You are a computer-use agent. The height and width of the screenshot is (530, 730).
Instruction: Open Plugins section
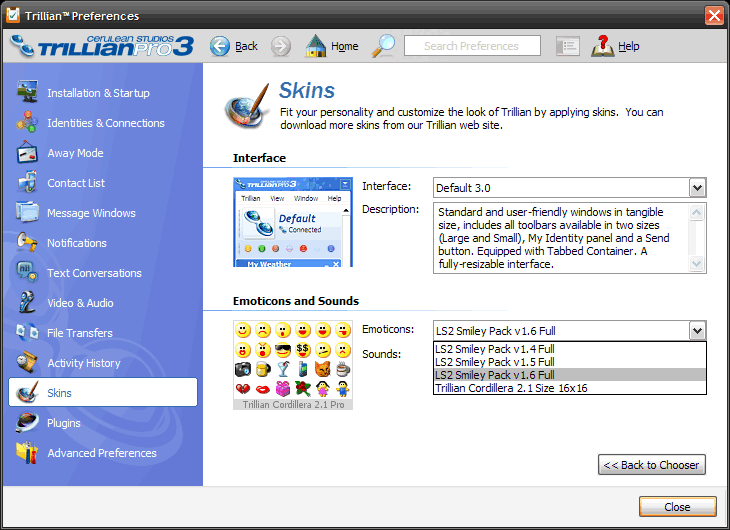click(x=64, y=423)
